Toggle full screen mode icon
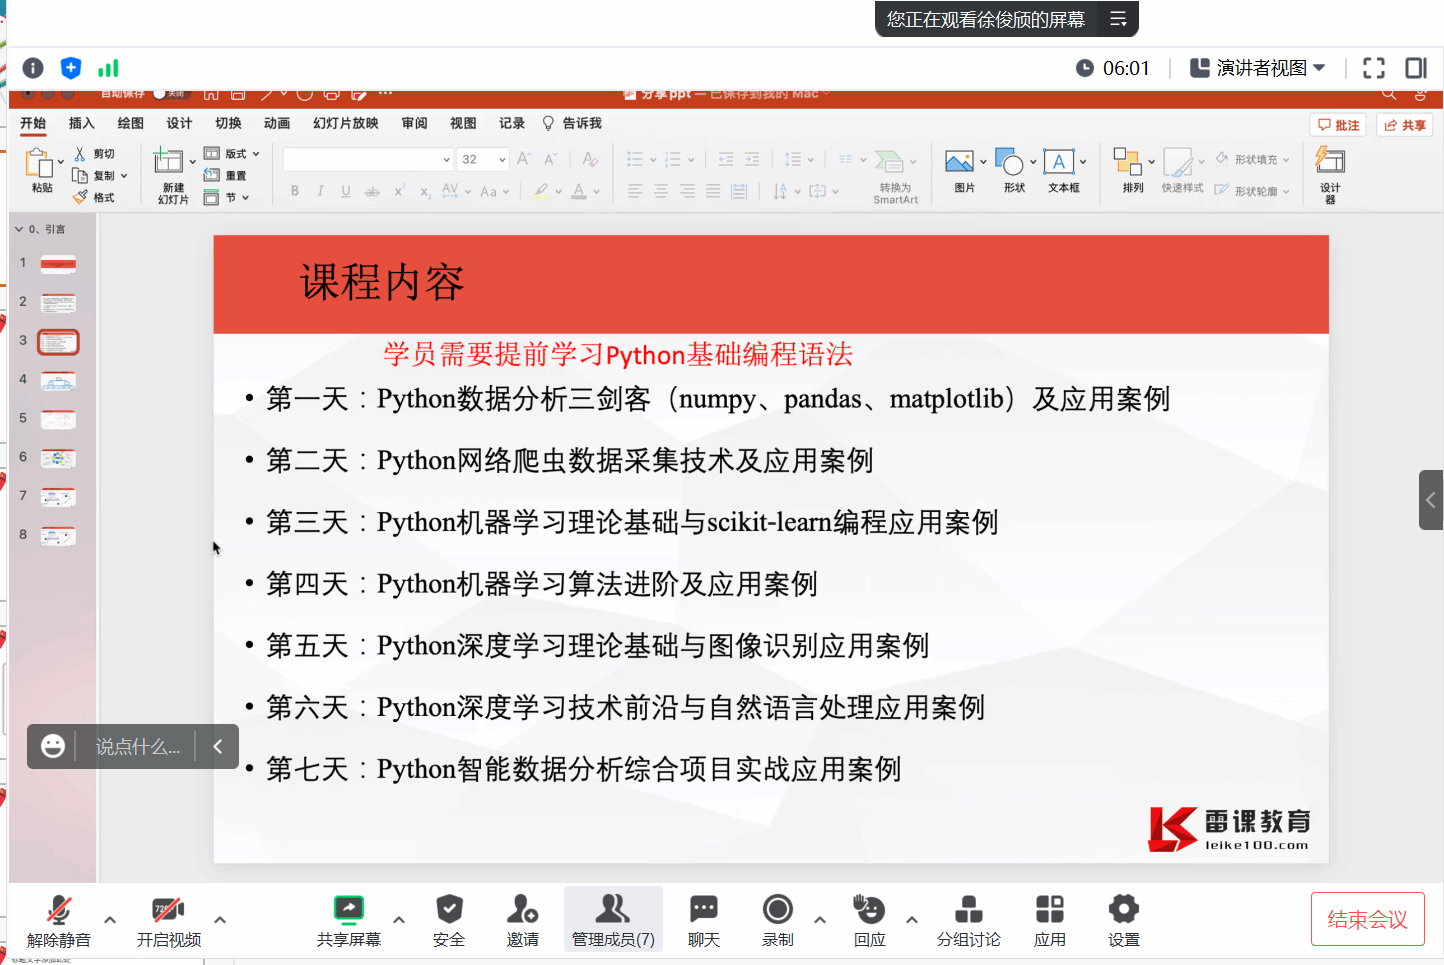The width and height of the screenshot is (1444, 965). coord(1374,68)
